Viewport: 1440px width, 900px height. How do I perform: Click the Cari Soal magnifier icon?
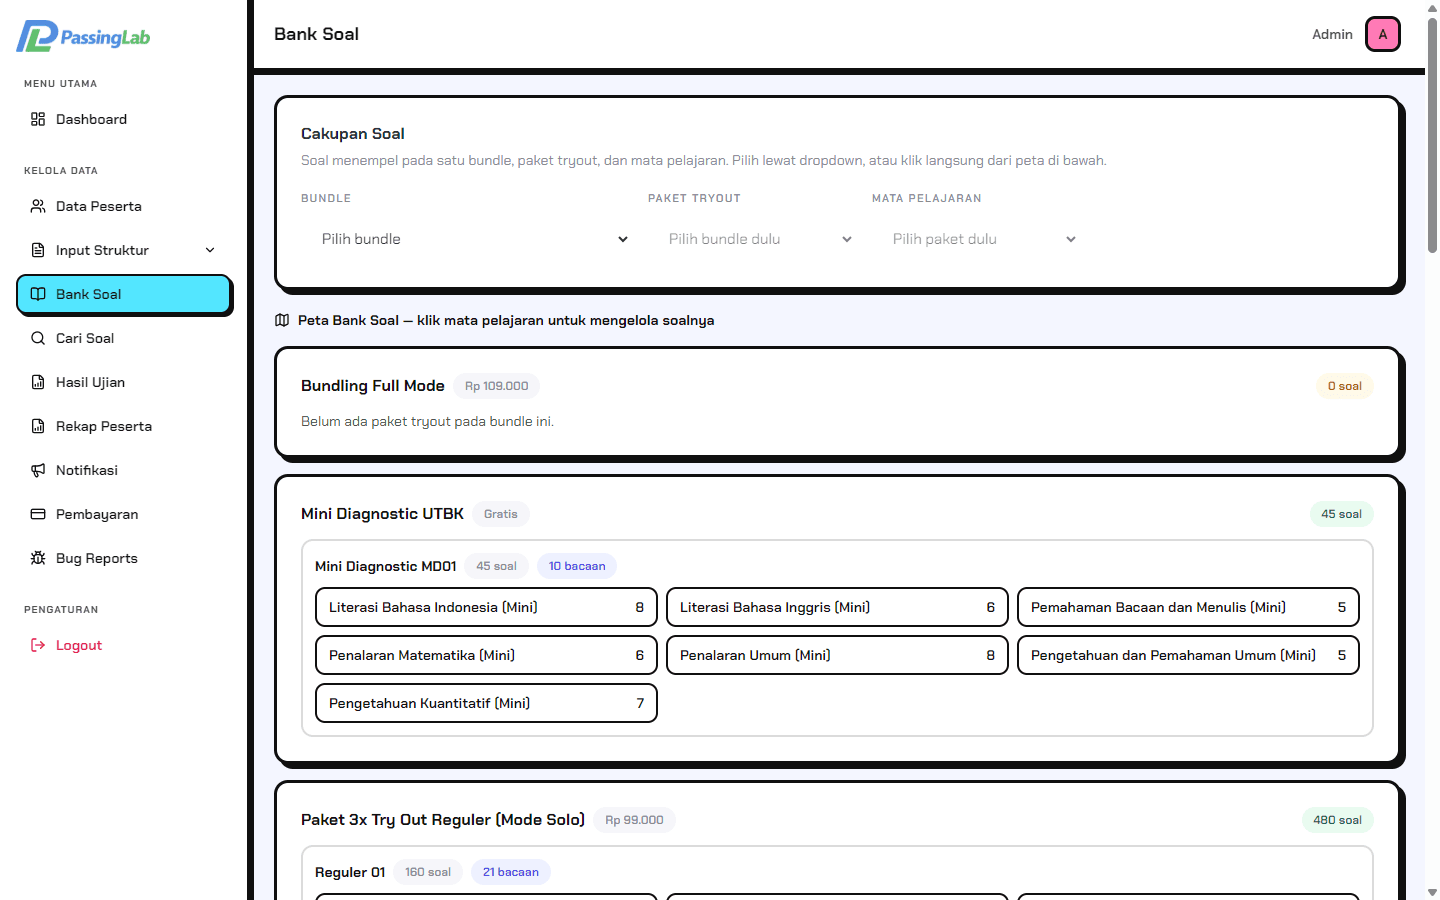38,338
